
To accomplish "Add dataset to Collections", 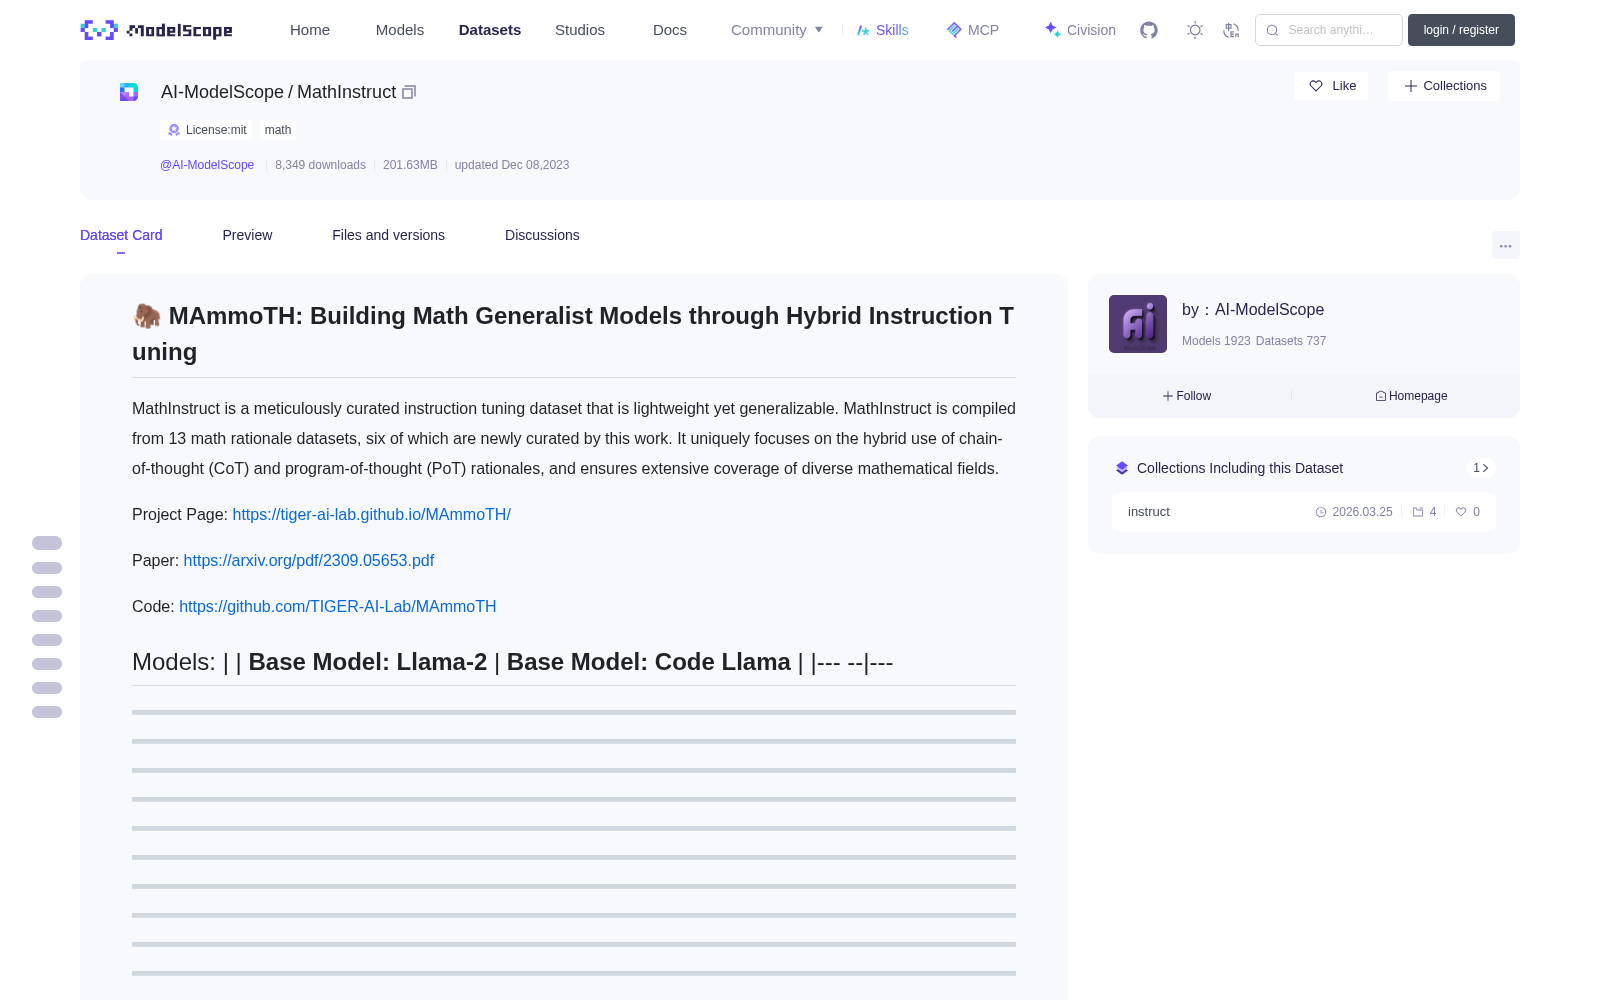I will tap(1444, 86).
